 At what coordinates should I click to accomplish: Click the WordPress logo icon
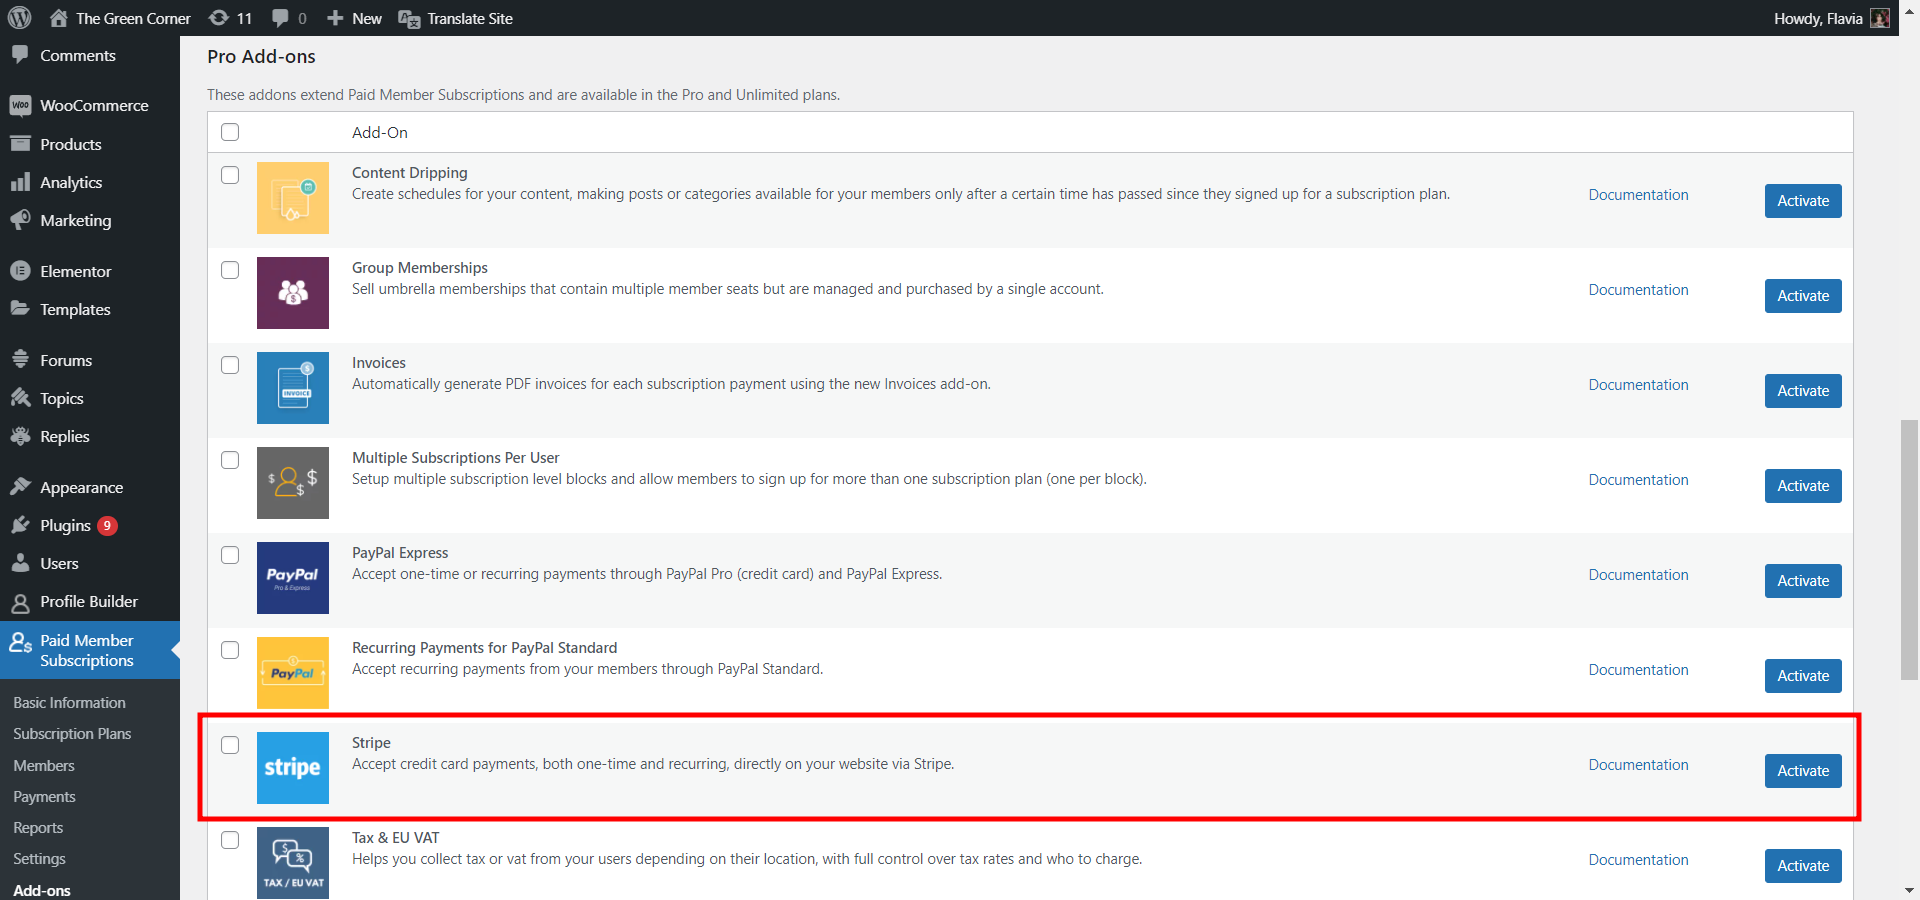coord(20,18)
